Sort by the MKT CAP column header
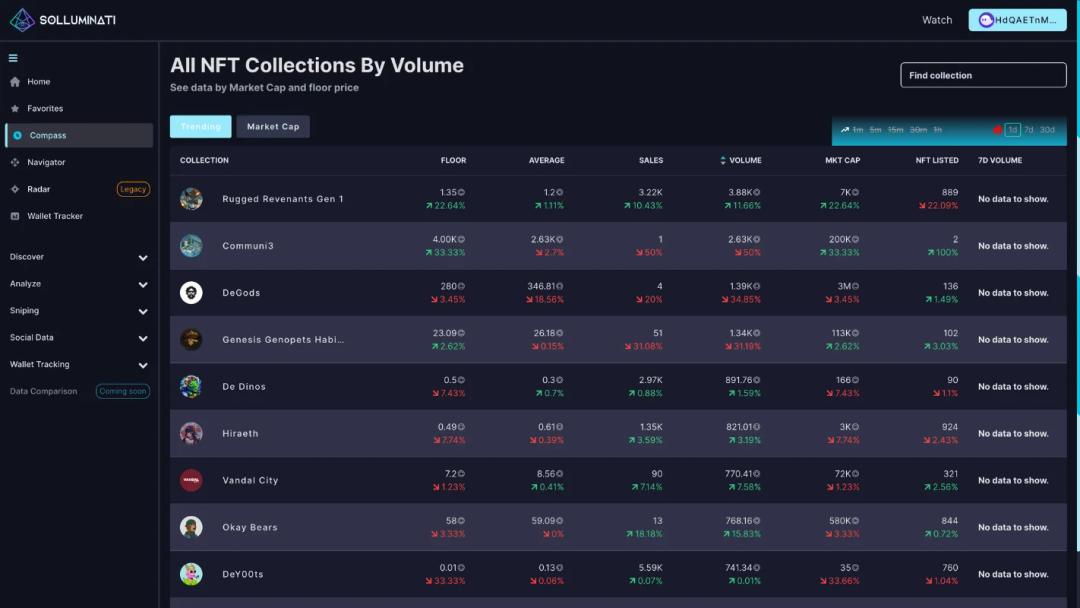This screenshot has height=608, width=1080. [842, 160]
